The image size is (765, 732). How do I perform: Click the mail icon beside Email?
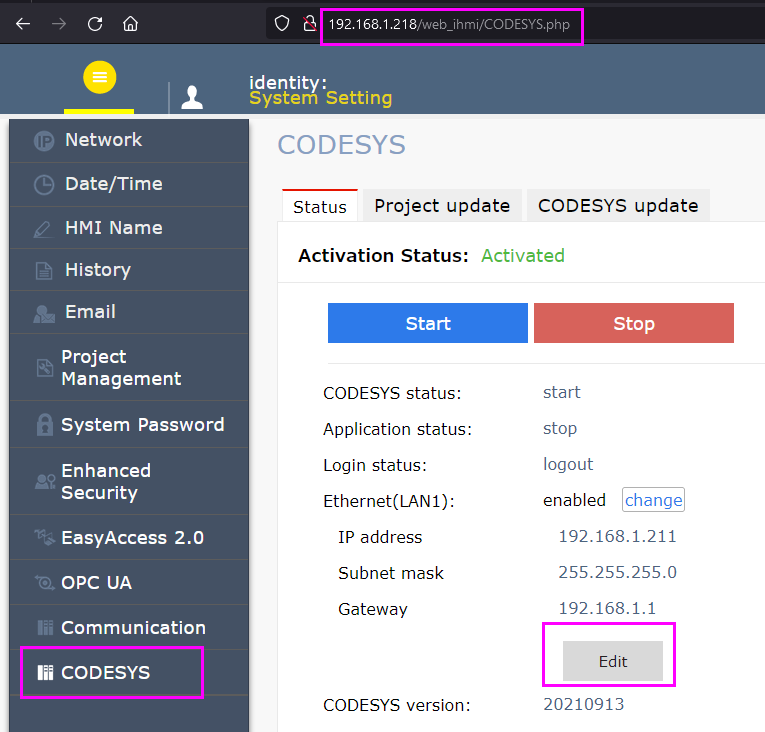[x=44, y=314]
